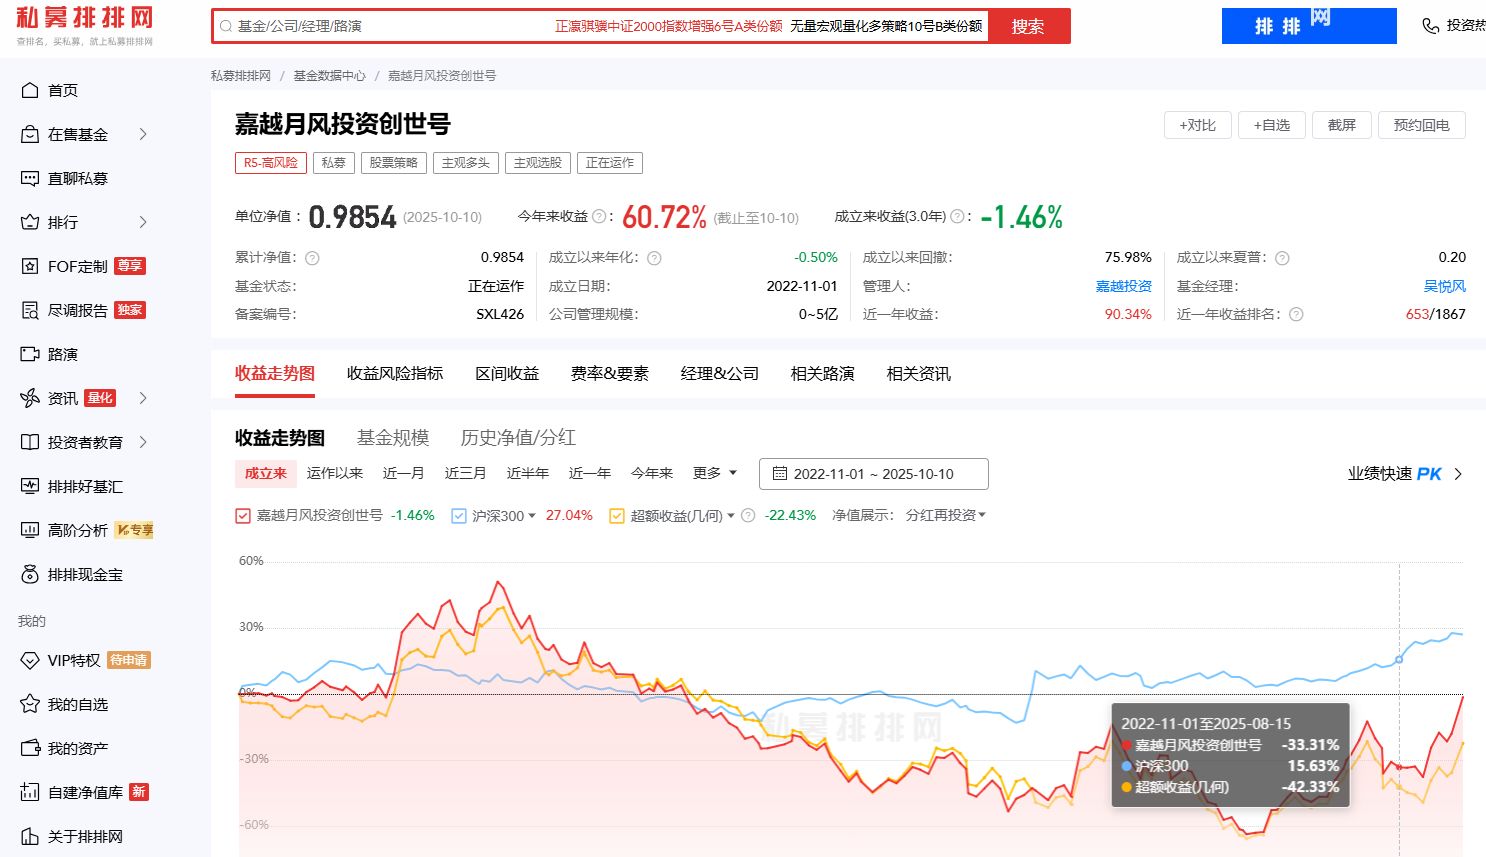1486x857 pixels.
Task: Toggle the 沪深300 benchmark checkbox
Action: coord(459,516)
